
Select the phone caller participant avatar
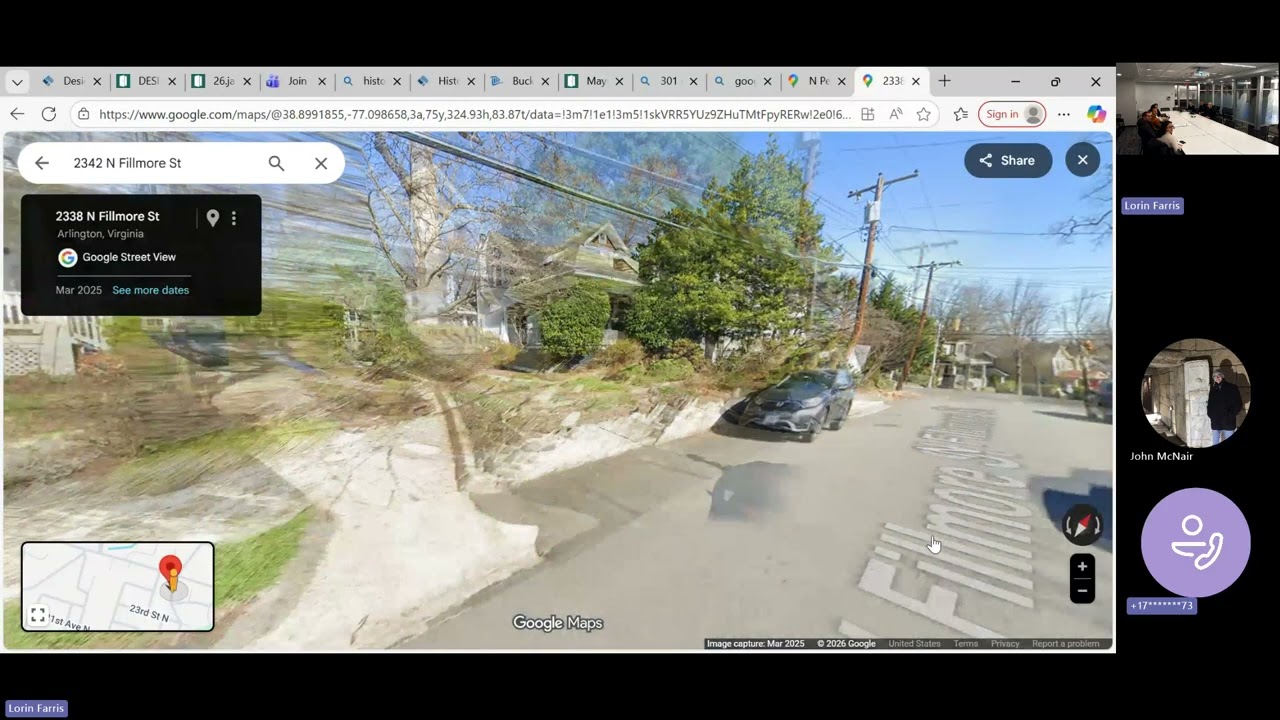(x=1196, y=543)
